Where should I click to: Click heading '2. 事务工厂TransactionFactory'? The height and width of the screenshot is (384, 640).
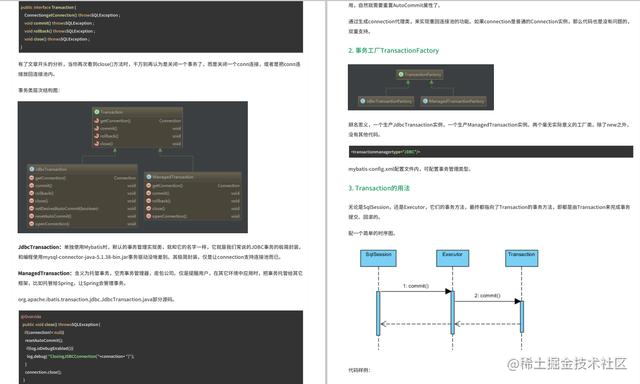(393, 51)
